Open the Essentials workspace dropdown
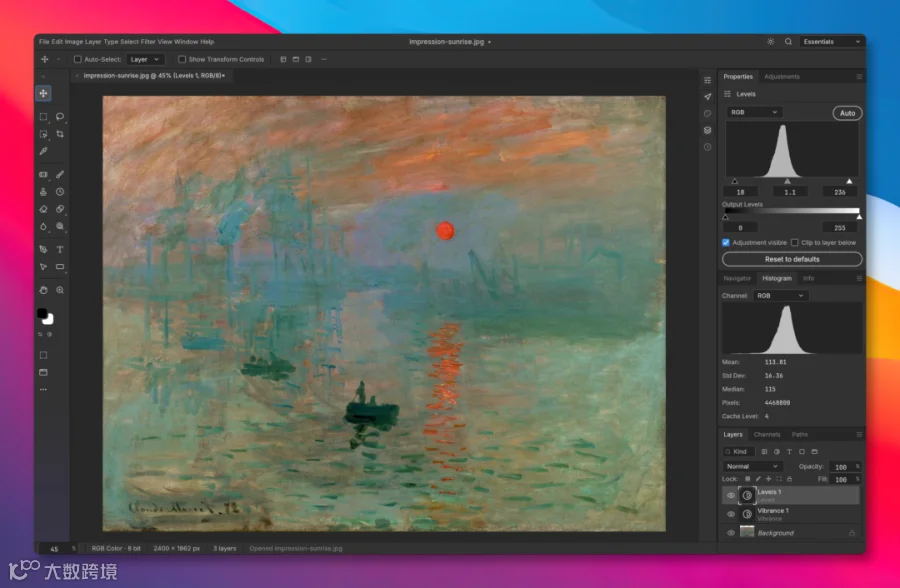The width and height of the screenshot is (900, 588). (832, 41)
